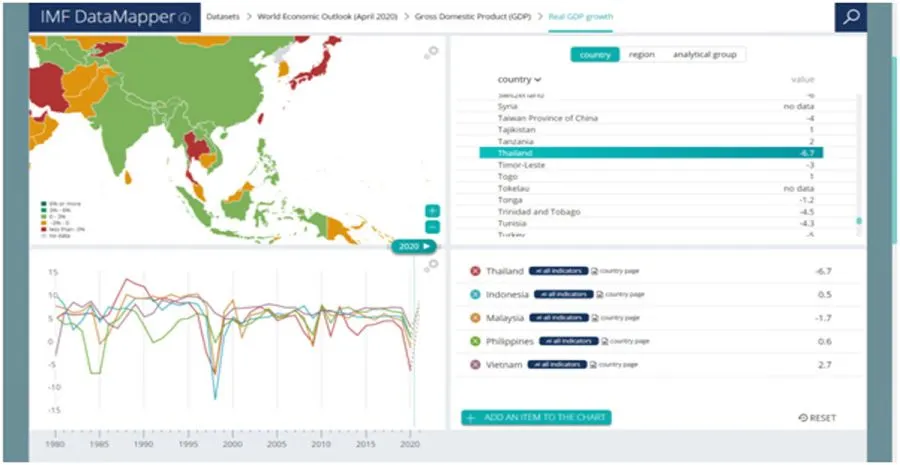This screenshot has width=900, height=465.
Task: Open all indicators for Philippines
Action: (568, 341)
